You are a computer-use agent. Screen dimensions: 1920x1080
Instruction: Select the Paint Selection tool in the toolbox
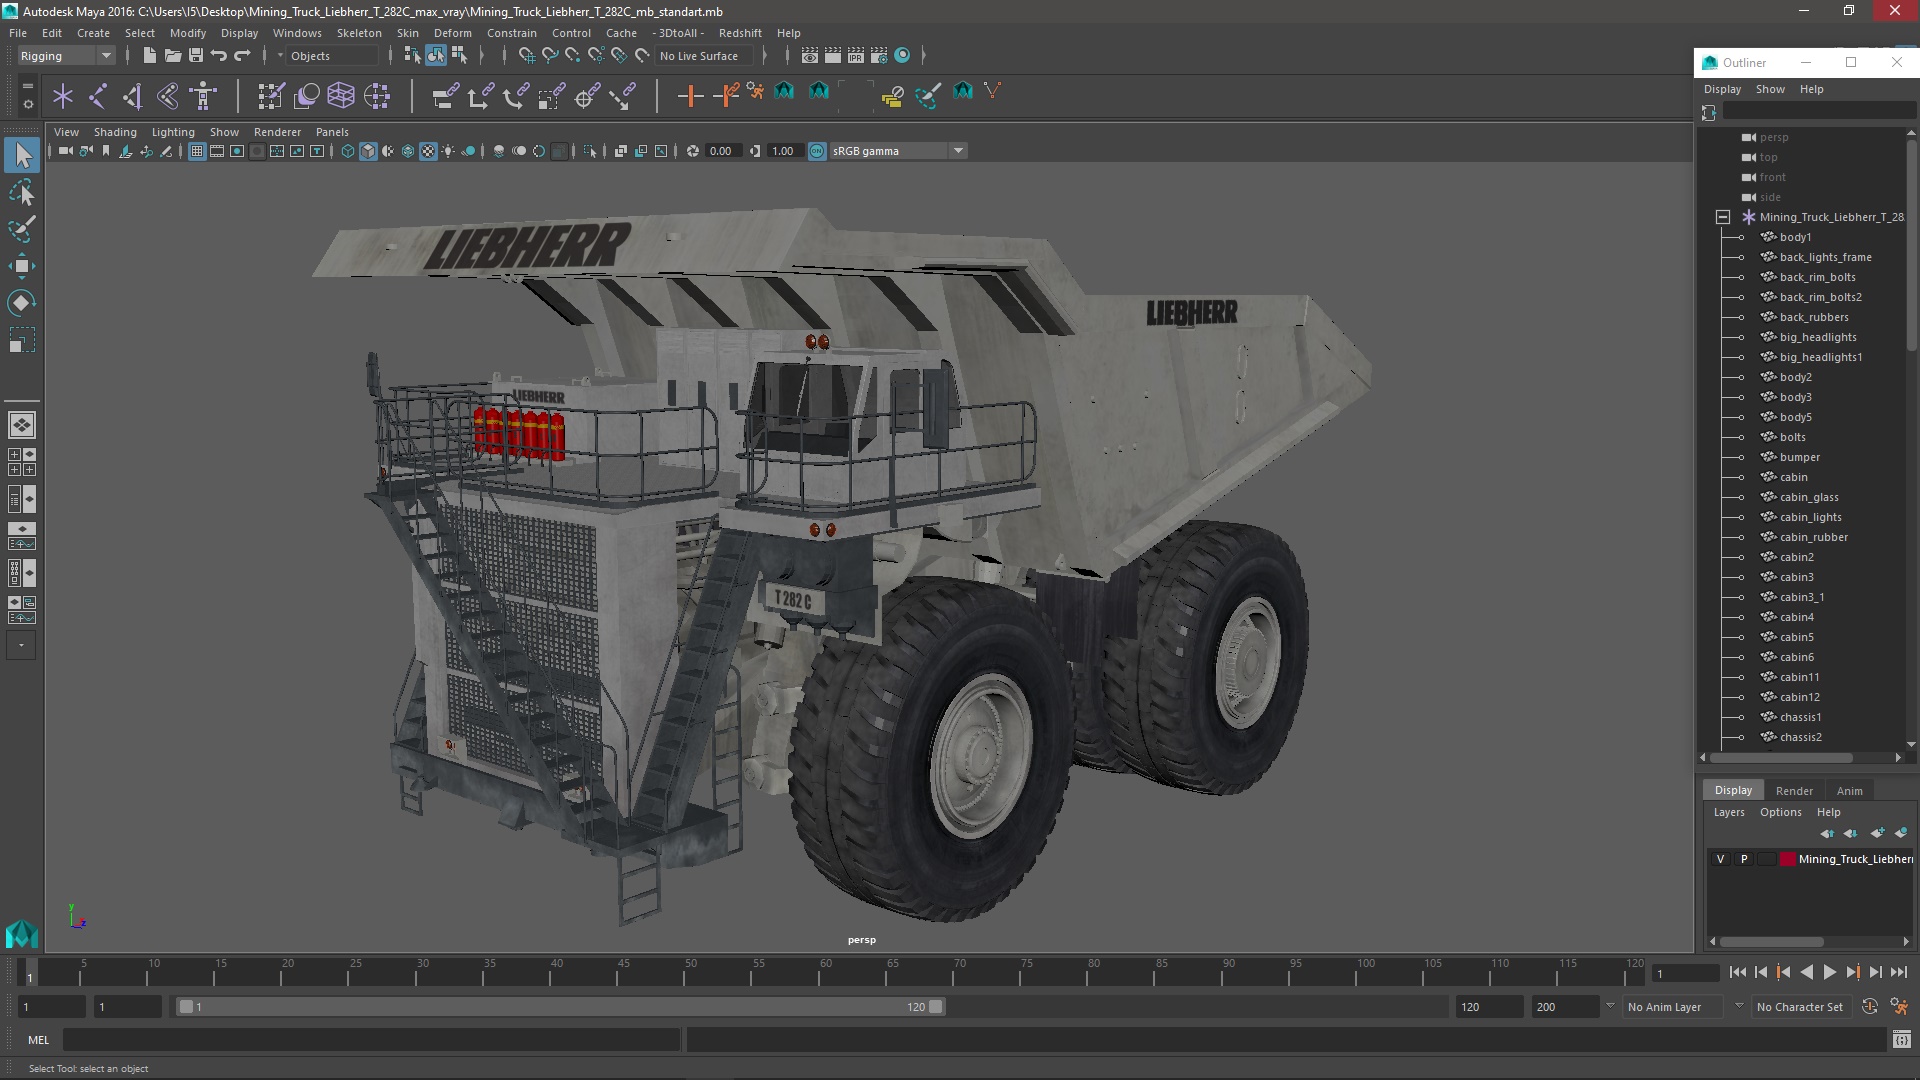pyautogui.click(x=21, y=229)
